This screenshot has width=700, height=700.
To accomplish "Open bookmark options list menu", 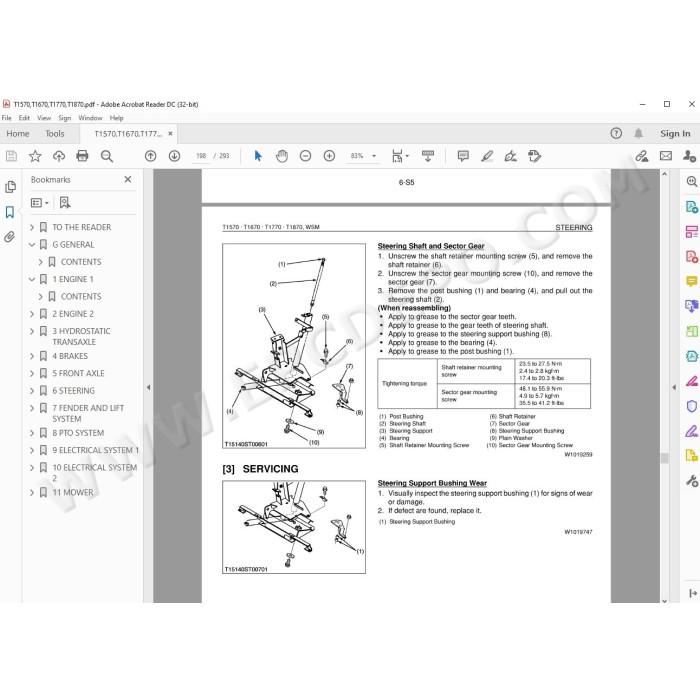I will (39, 203).
